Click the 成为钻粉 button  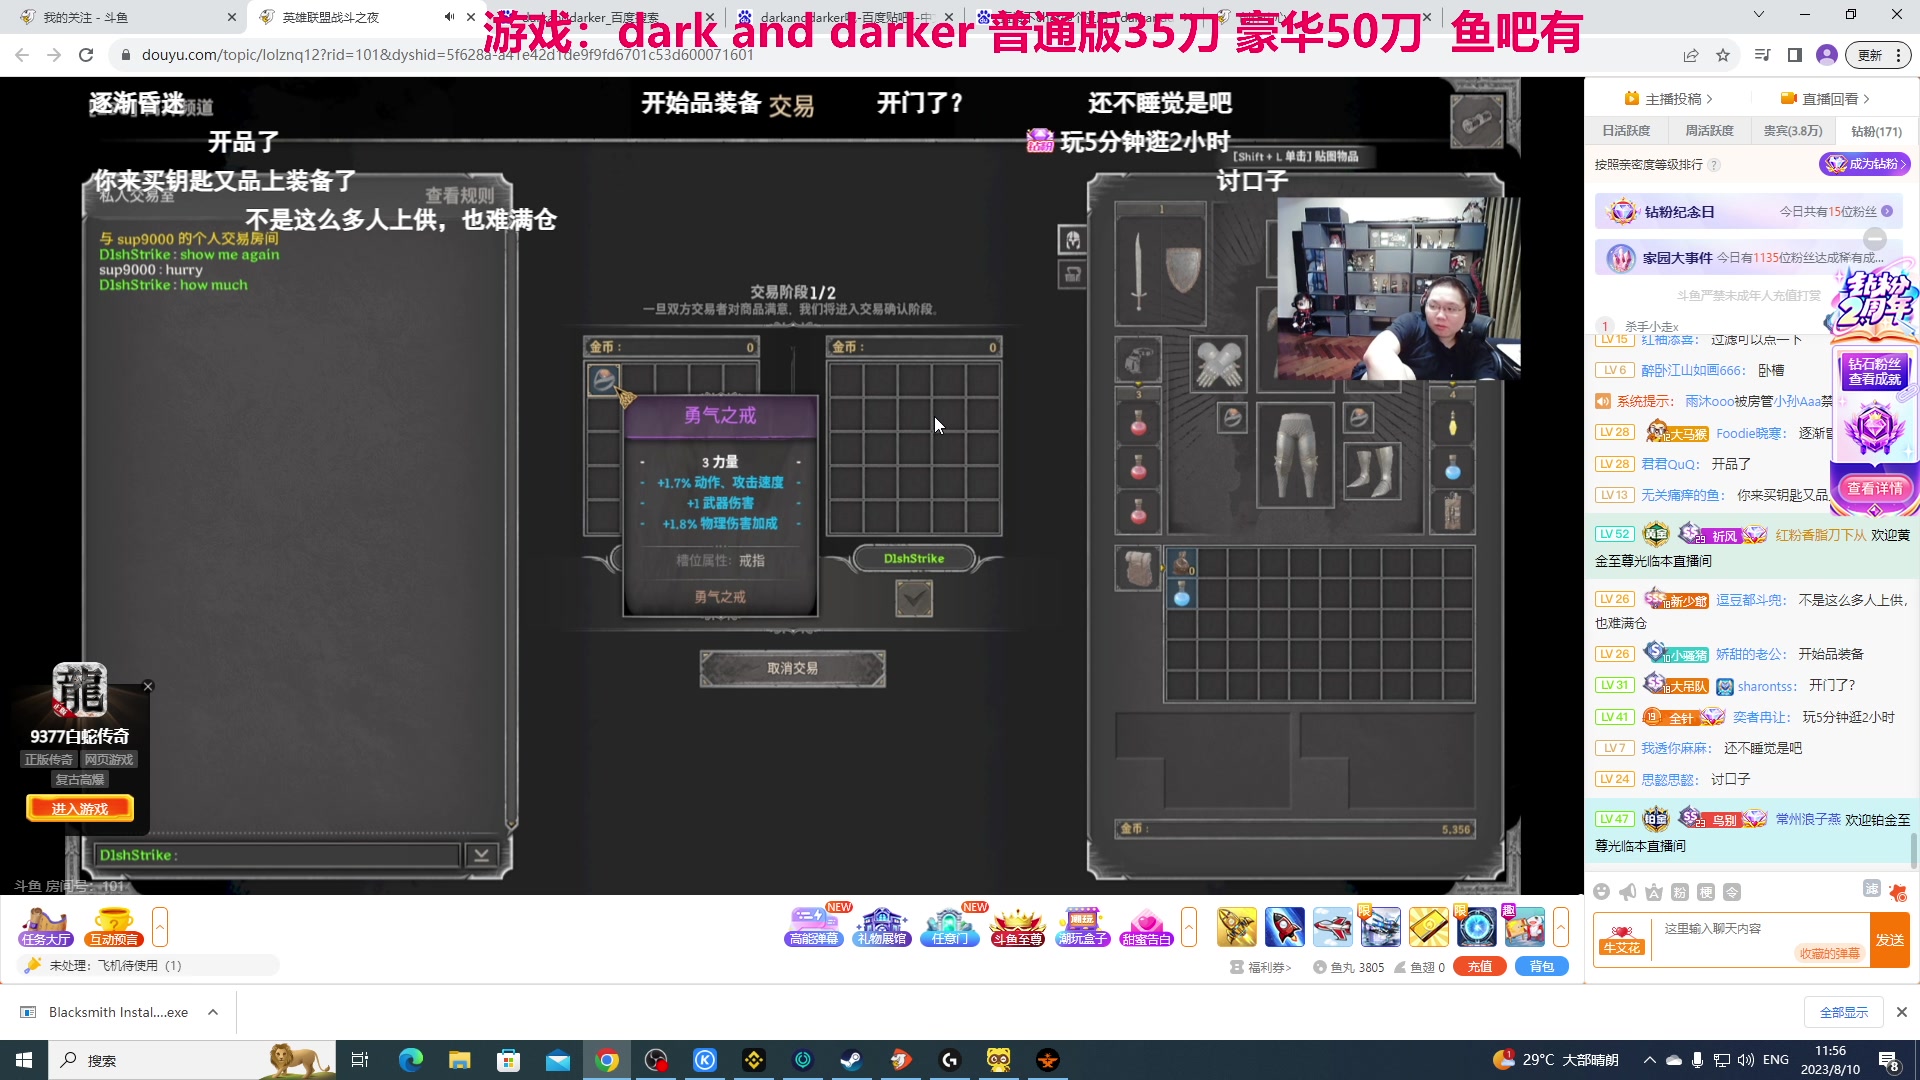(x=1865, y=164)
